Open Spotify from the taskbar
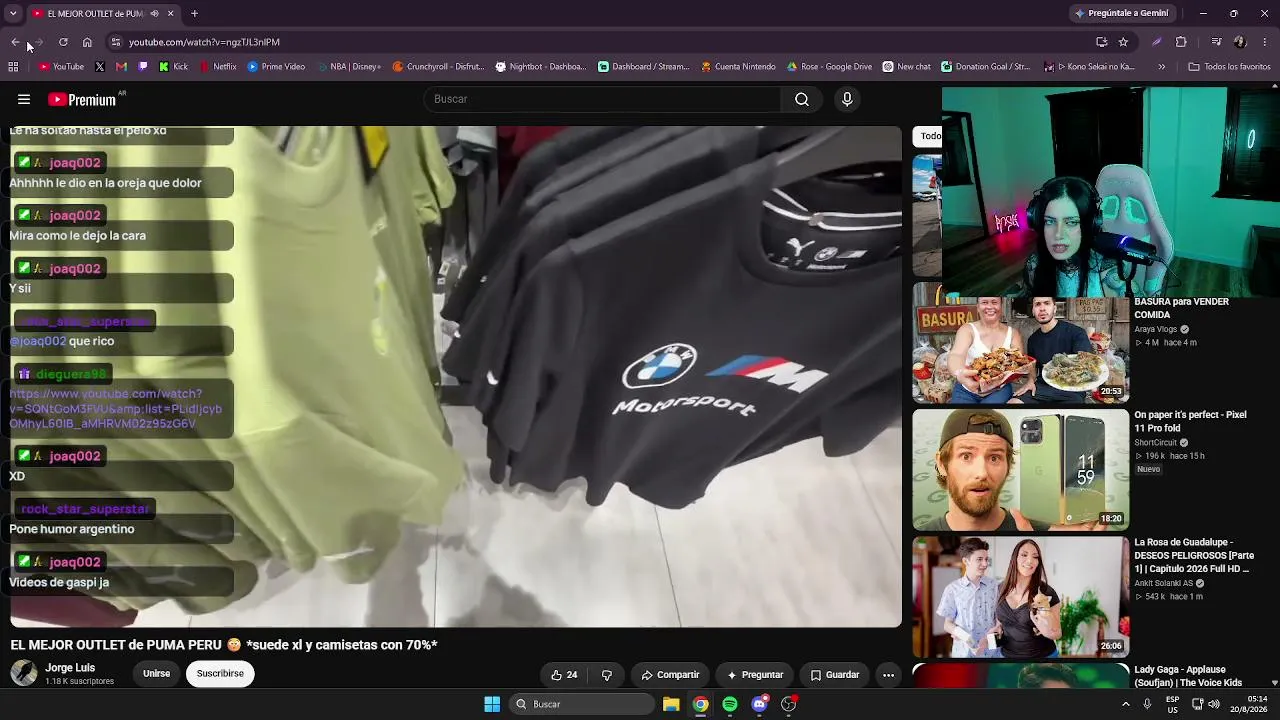 [730, 704]
